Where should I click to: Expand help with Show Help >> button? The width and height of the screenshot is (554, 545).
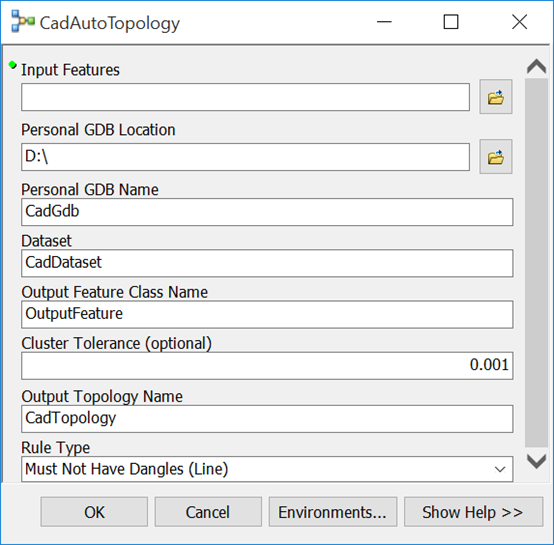pyautogui.click(x=473, y=512)
